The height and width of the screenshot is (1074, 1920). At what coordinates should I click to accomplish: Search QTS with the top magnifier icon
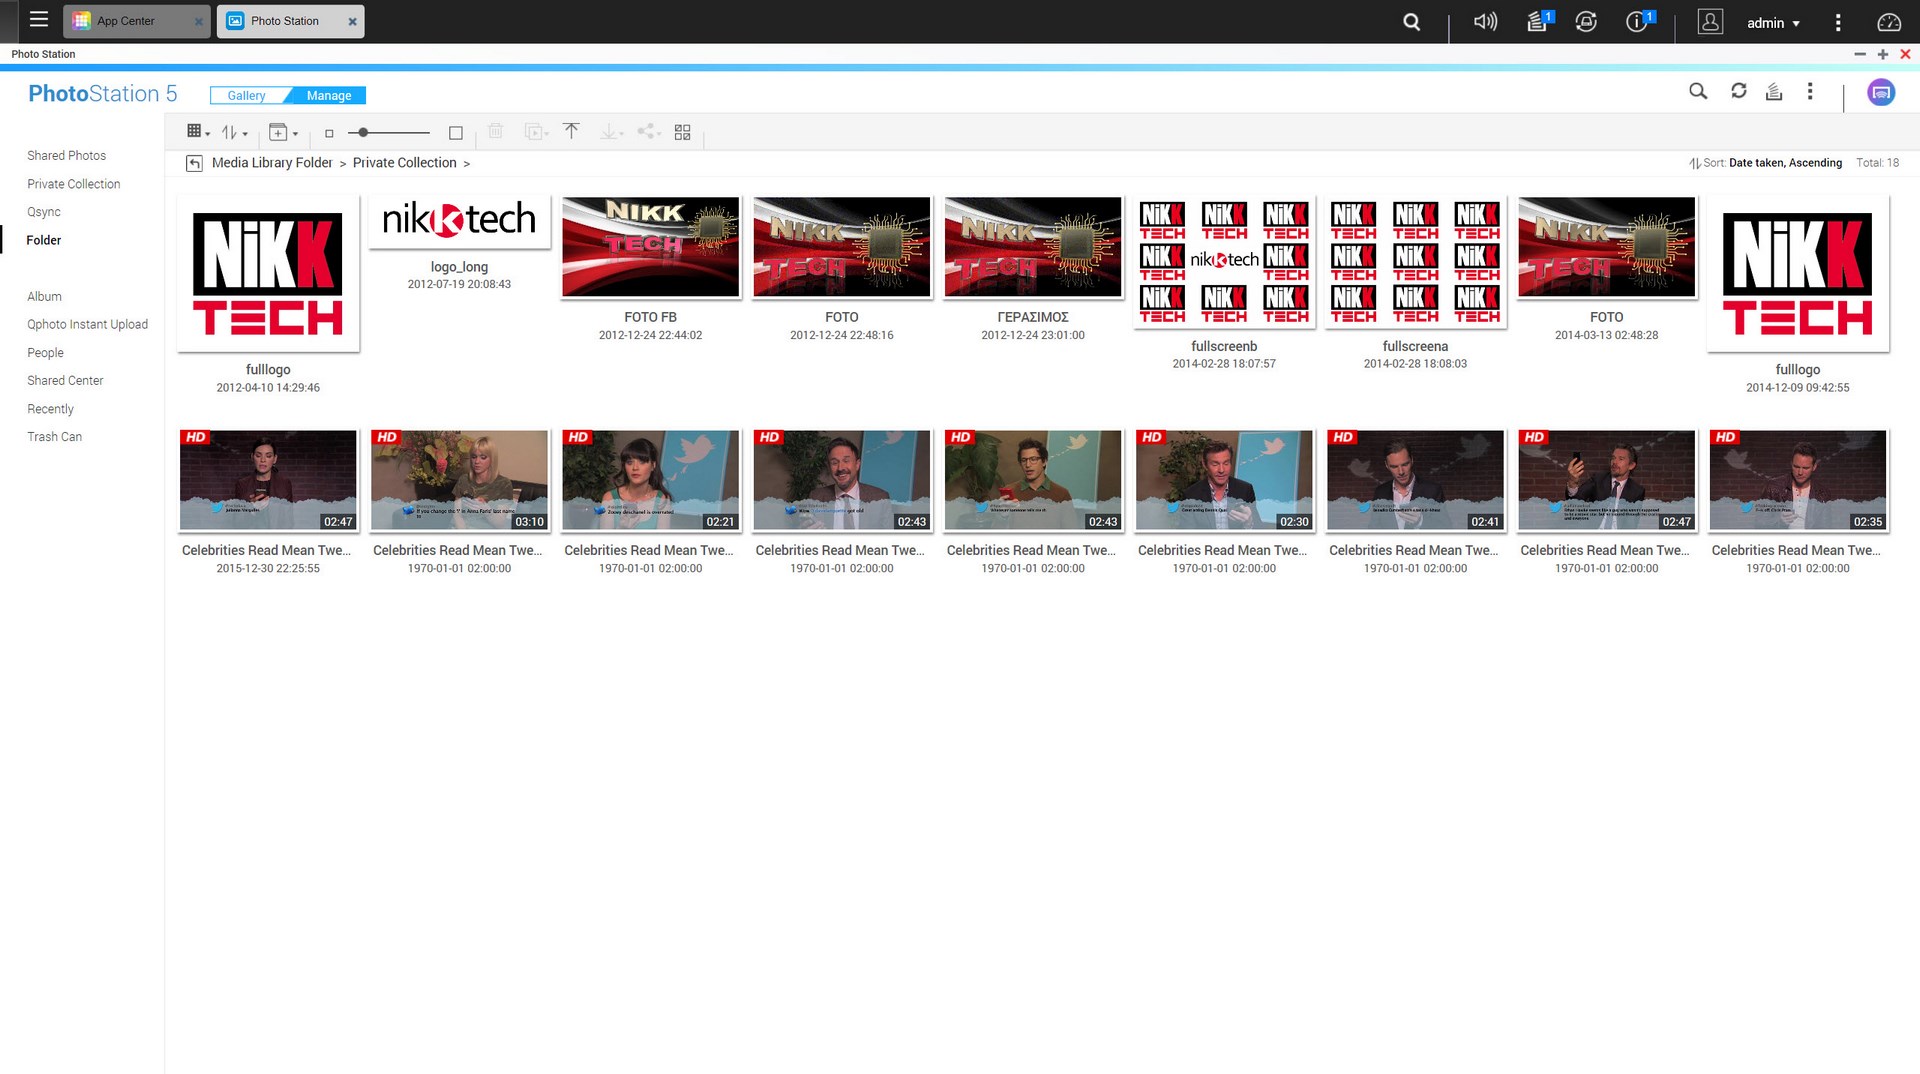(1411, 21)
